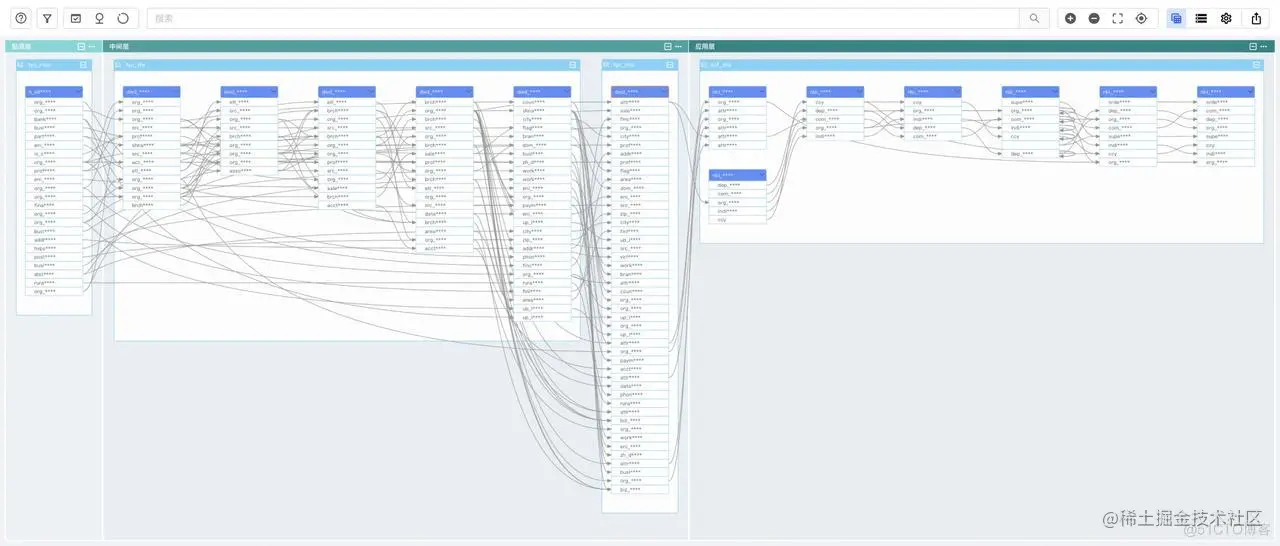Collapse the wide sub-group inside 中间层
The width and height of the screenshot is (1280, 546).
[x=573, y=65]
